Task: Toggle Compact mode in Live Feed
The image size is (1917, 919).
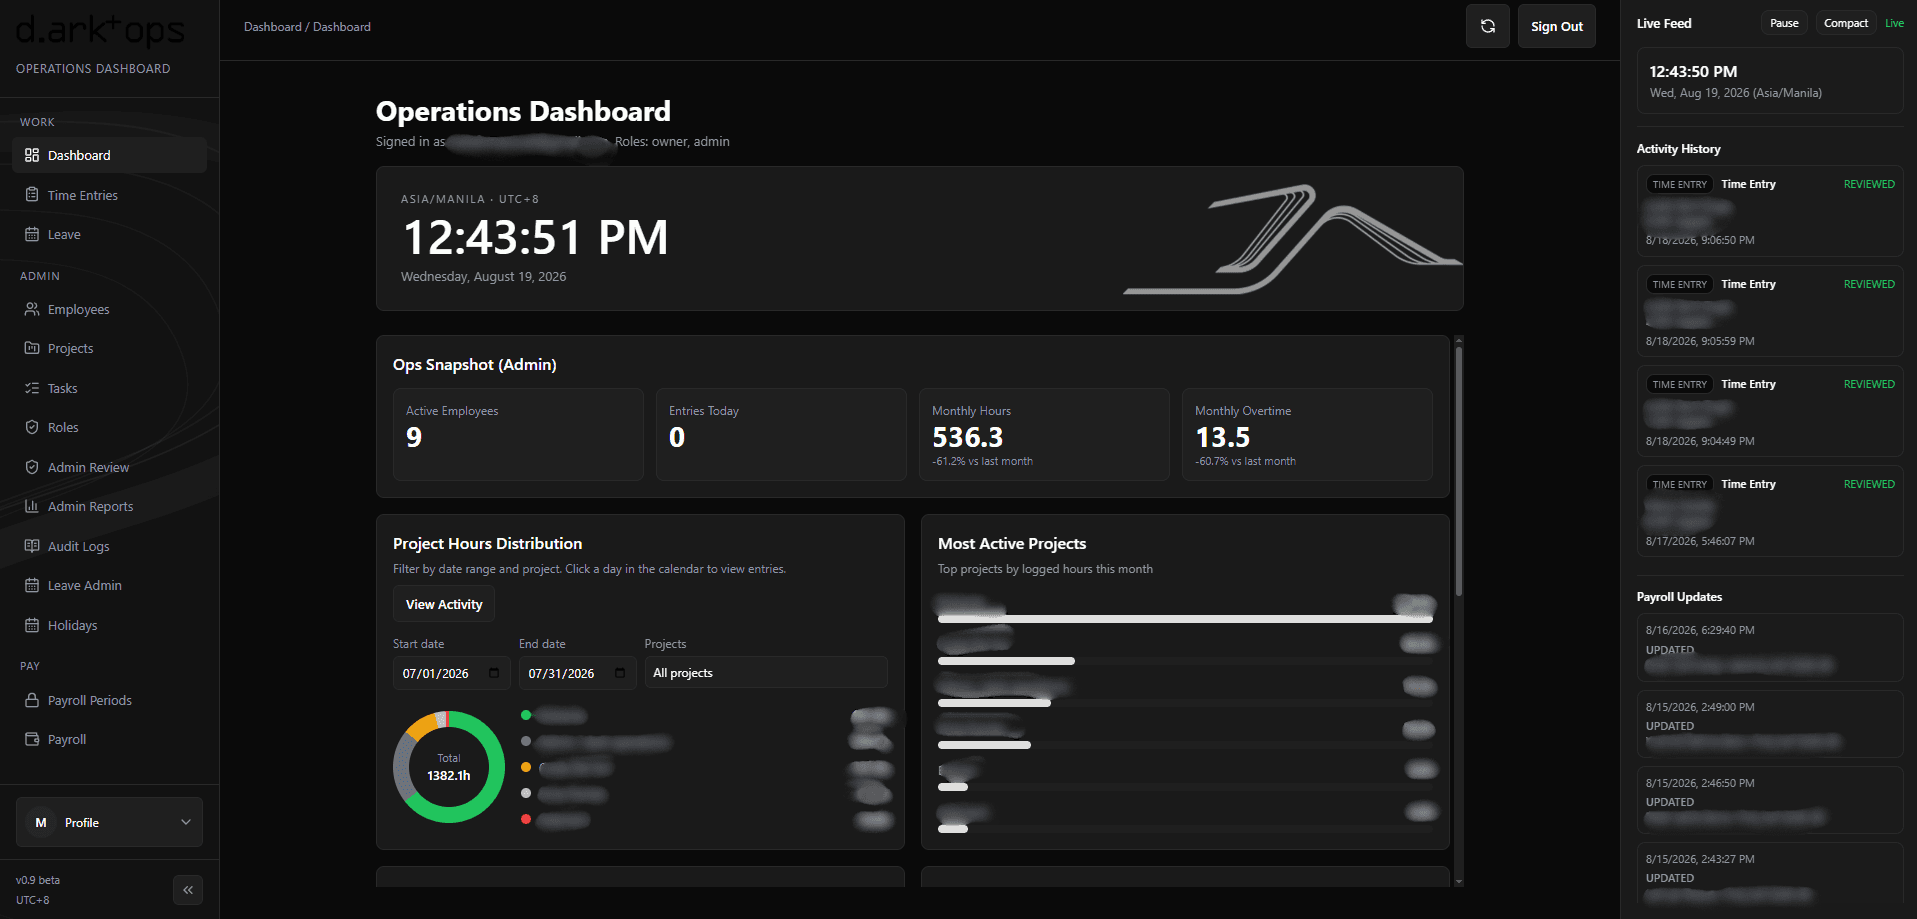Action: coord(1845,23)
